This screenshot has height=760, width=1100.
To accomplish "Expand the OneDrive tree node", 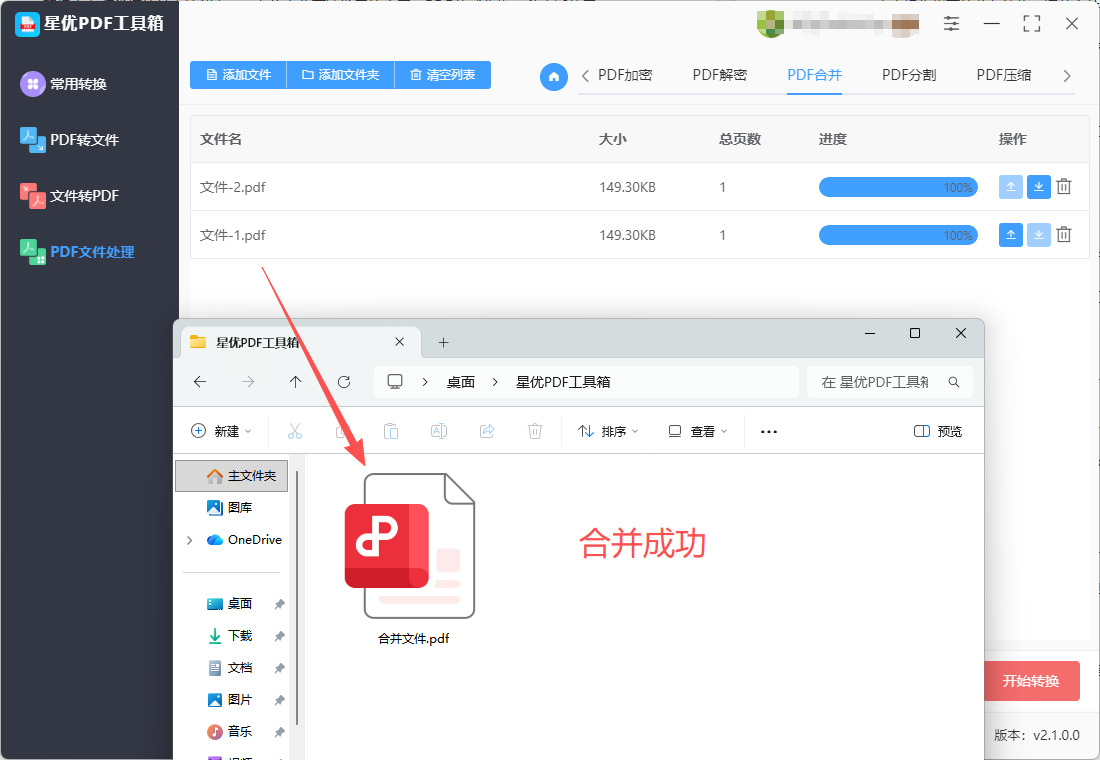I will tap(189, 540).
